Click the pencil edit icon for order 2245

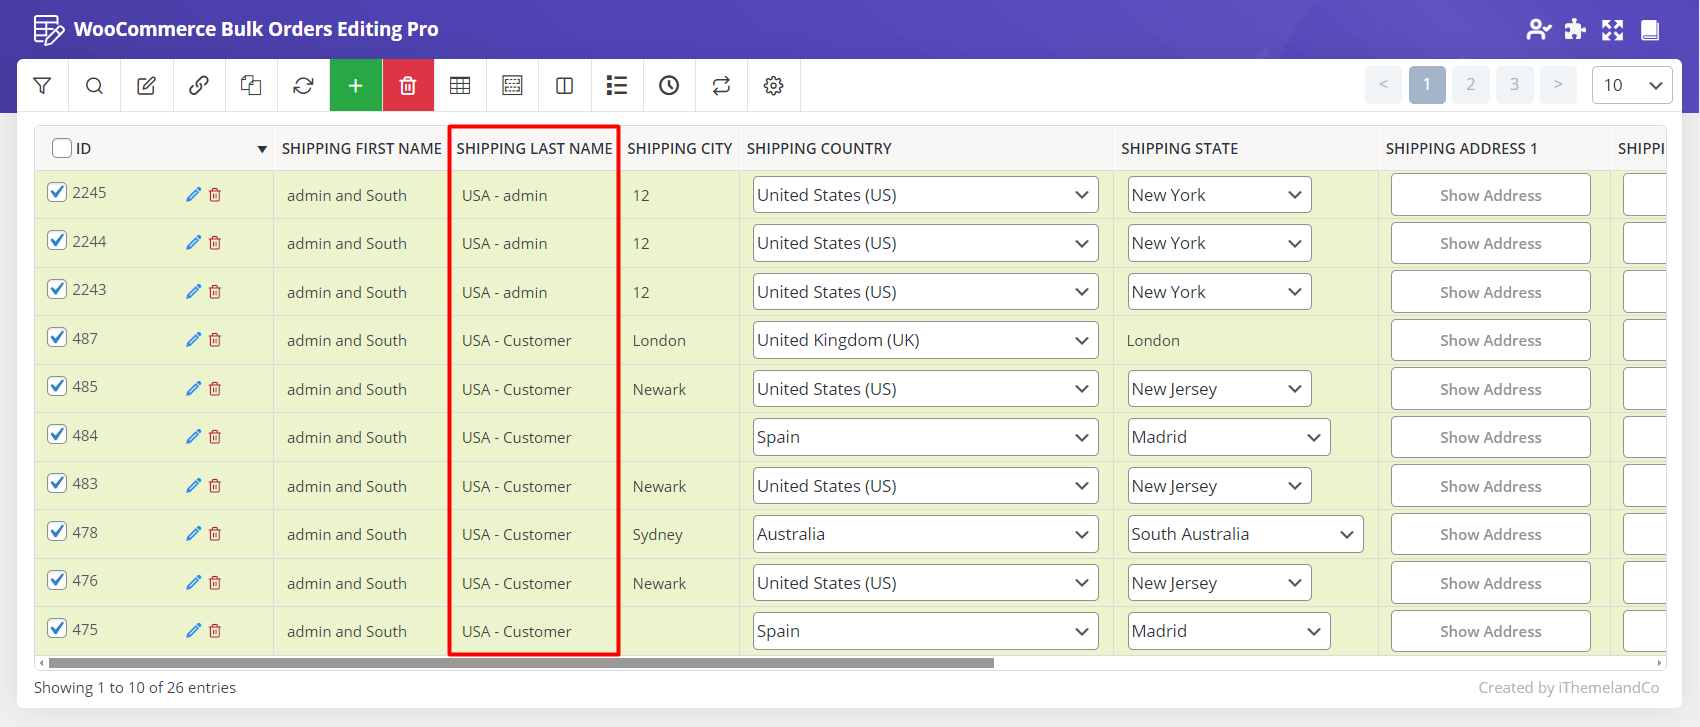click(x=193, y=195)
